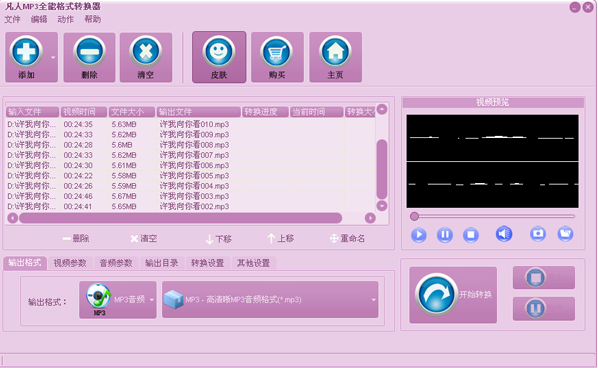Switch to the 音频参数 tab
This screenshot has height=368, width=598.
[x=116, y=263]
